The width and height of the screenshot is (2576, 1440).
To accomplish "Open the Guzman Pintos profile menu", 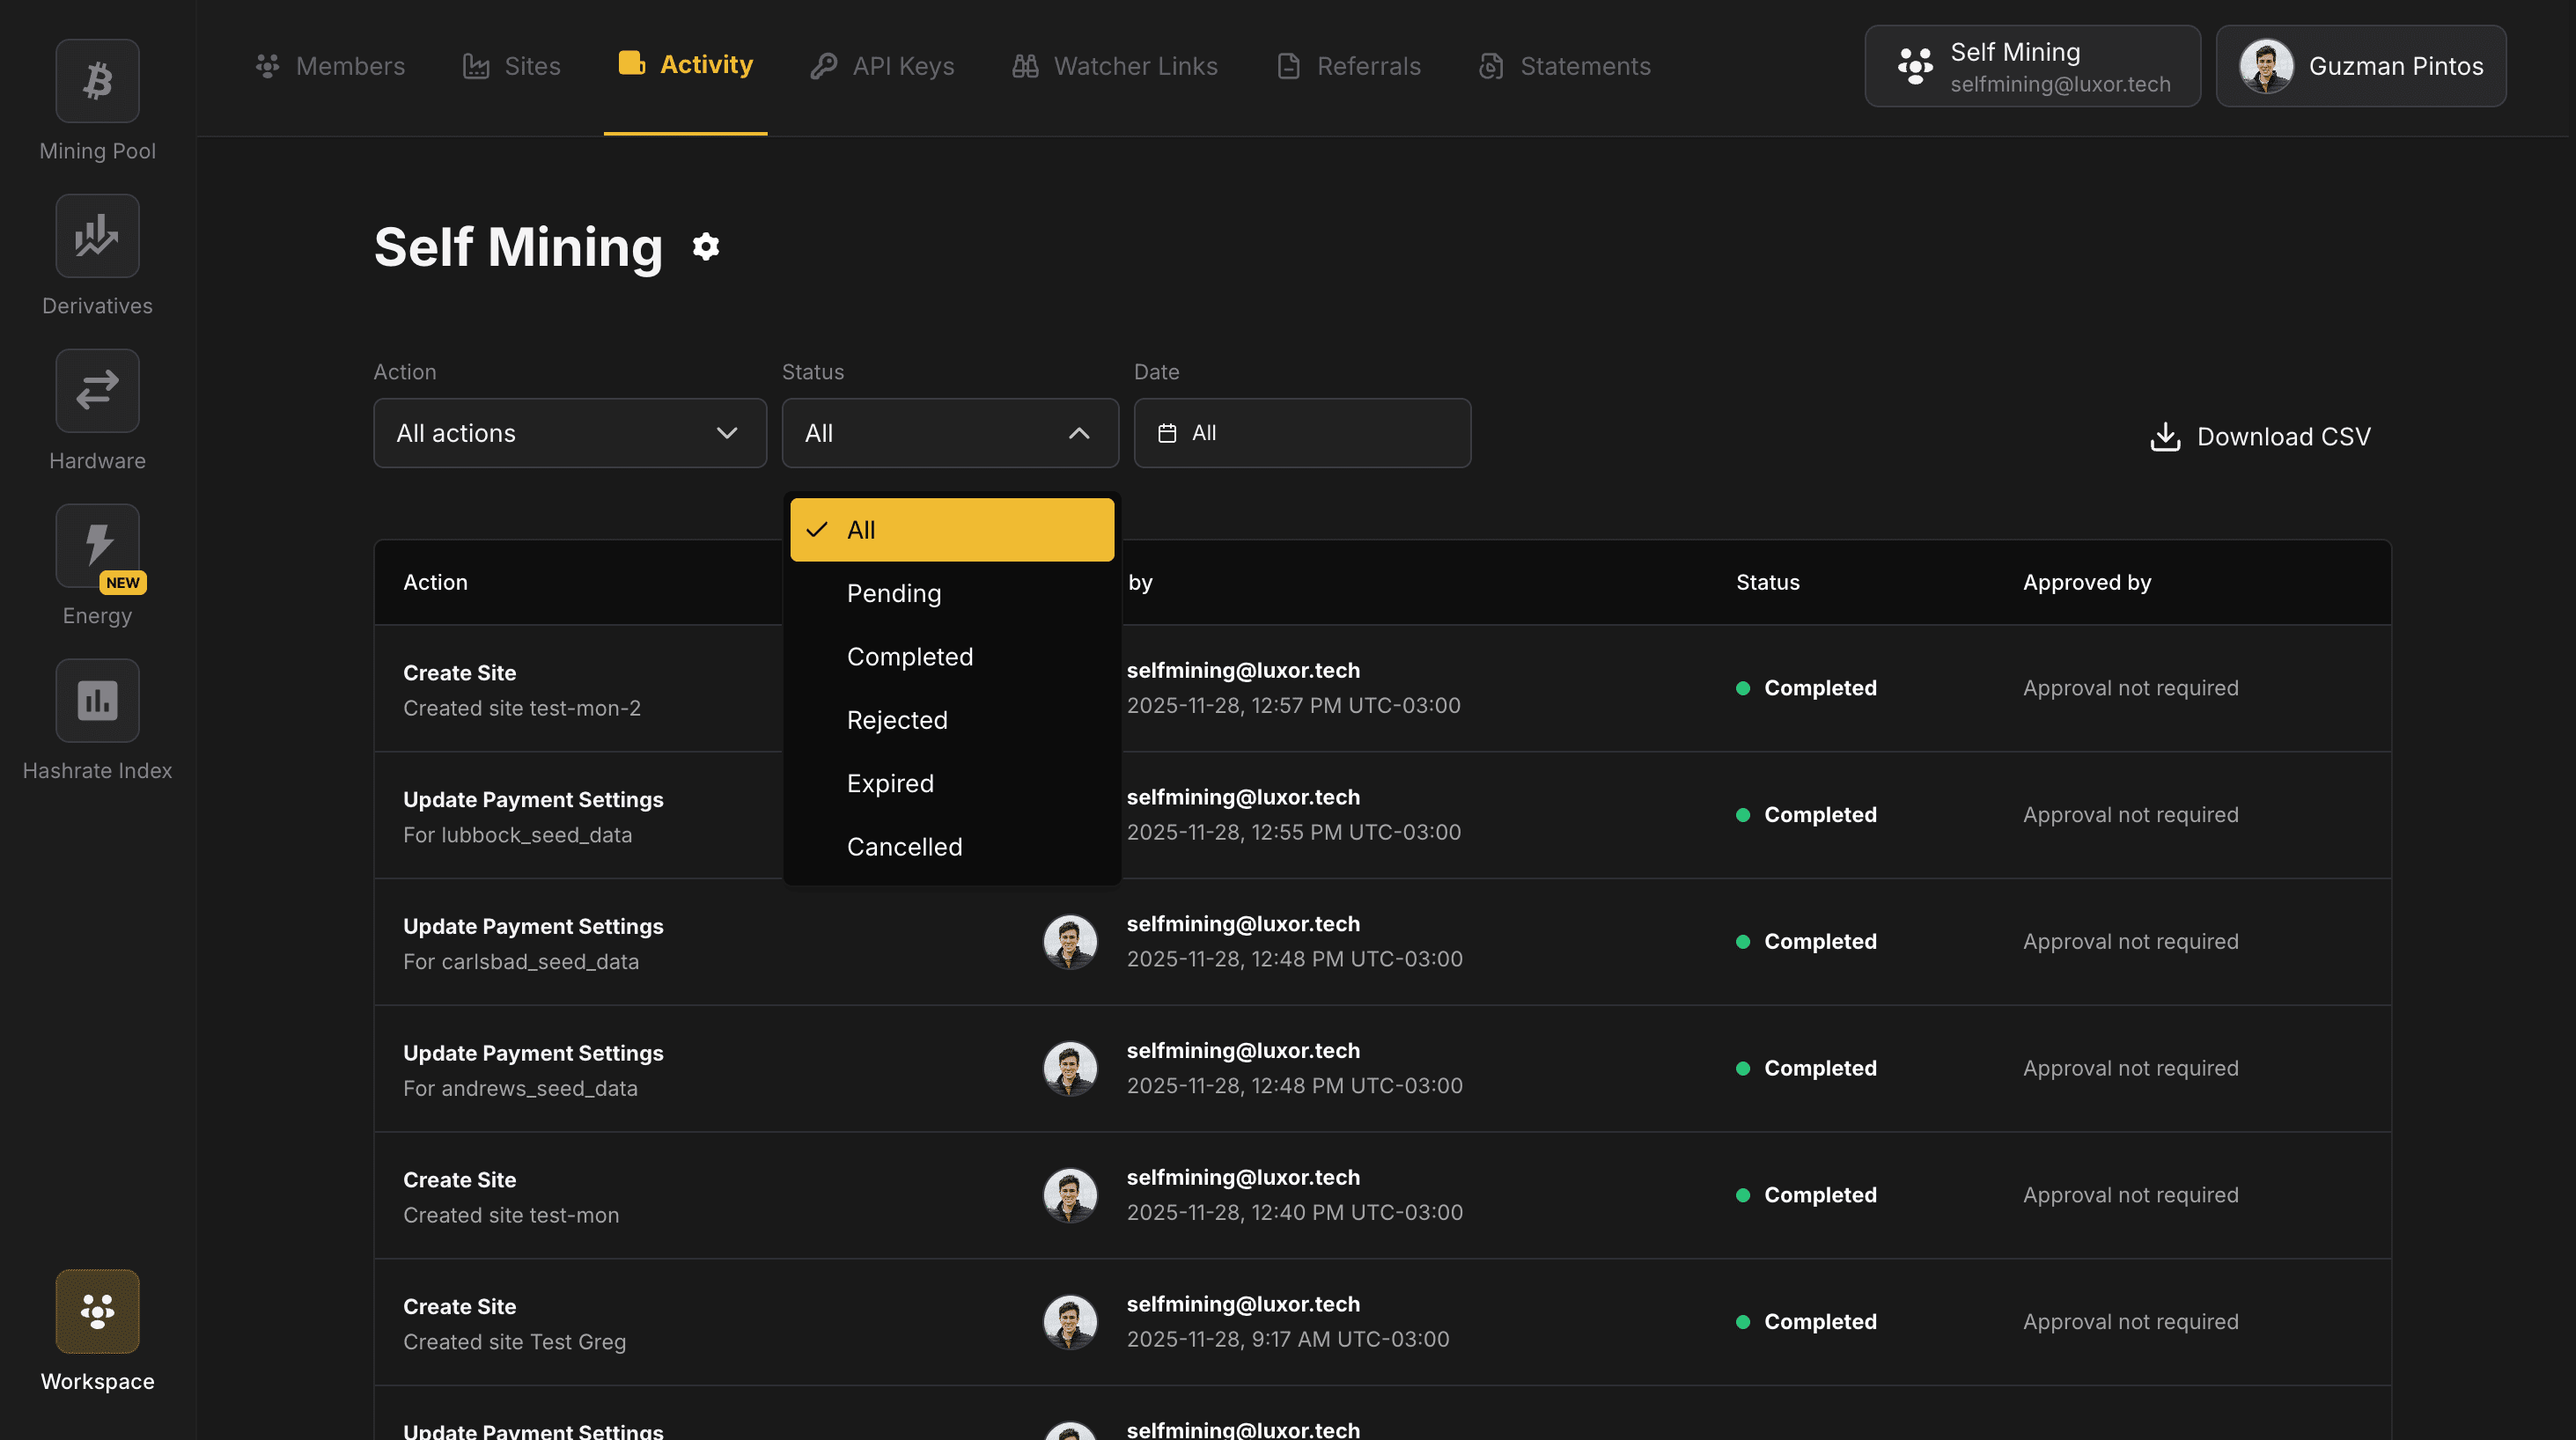I will tap(2361, 66).
